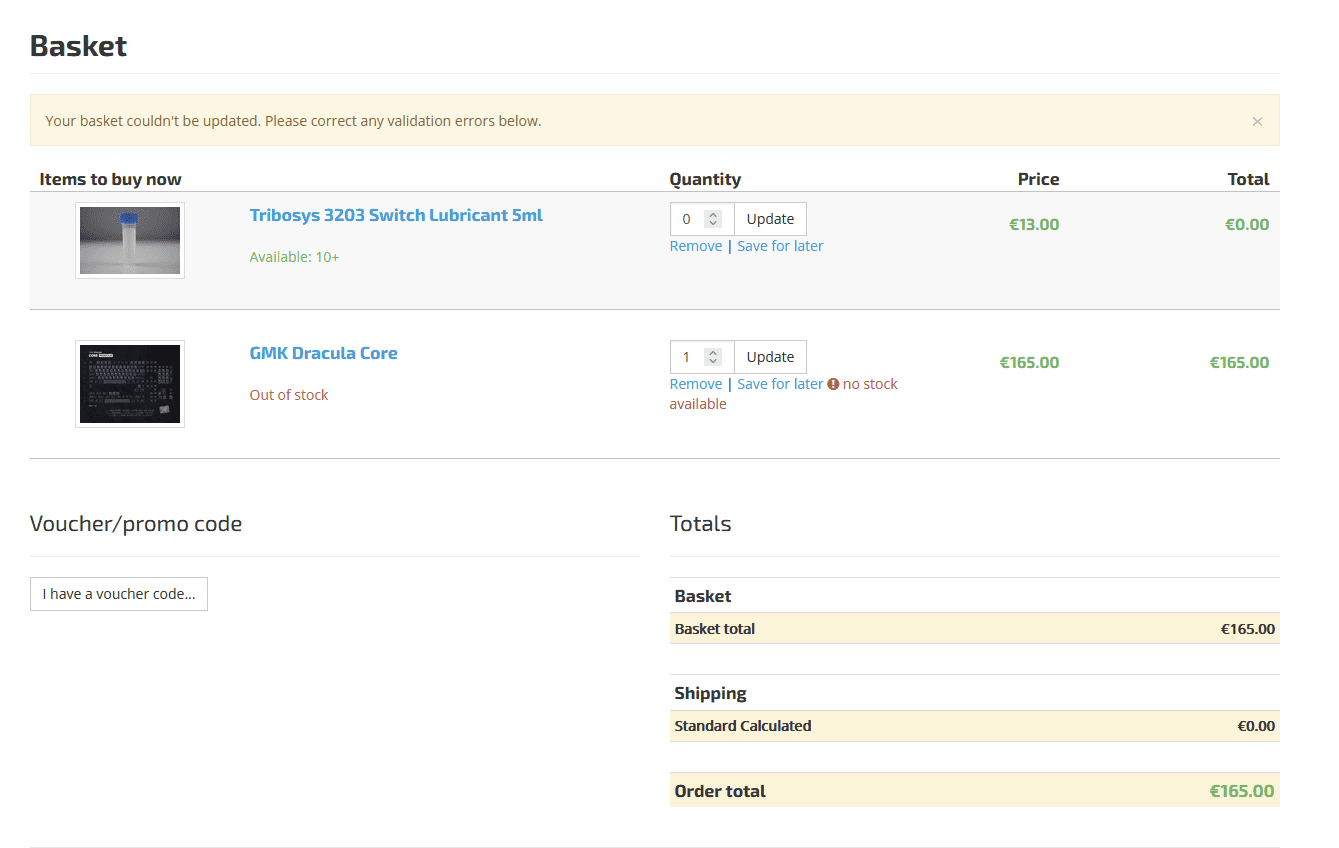
Task: Save Tribosys 3203 lubricant for later
Action: point(780,246)
